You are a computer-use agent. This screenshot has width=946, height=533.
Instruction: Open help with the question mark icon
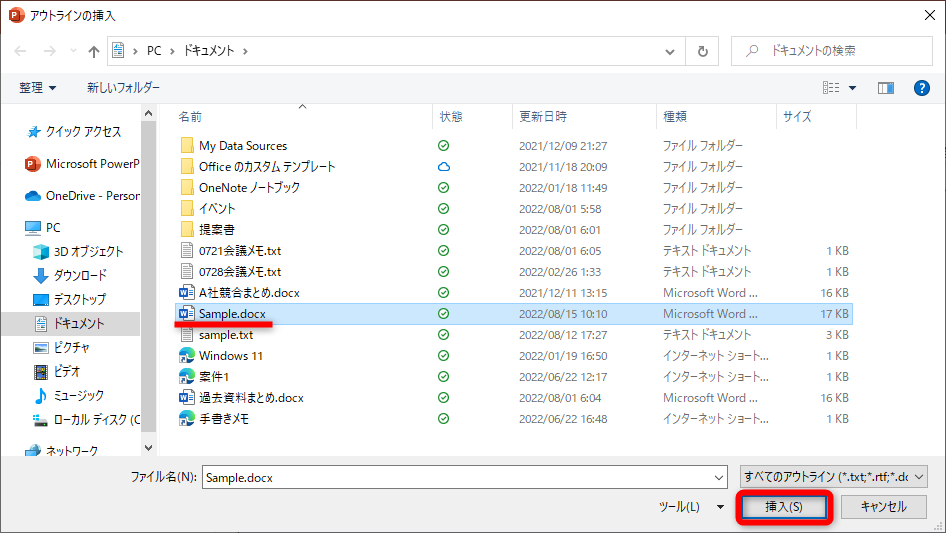pos(921,88)
